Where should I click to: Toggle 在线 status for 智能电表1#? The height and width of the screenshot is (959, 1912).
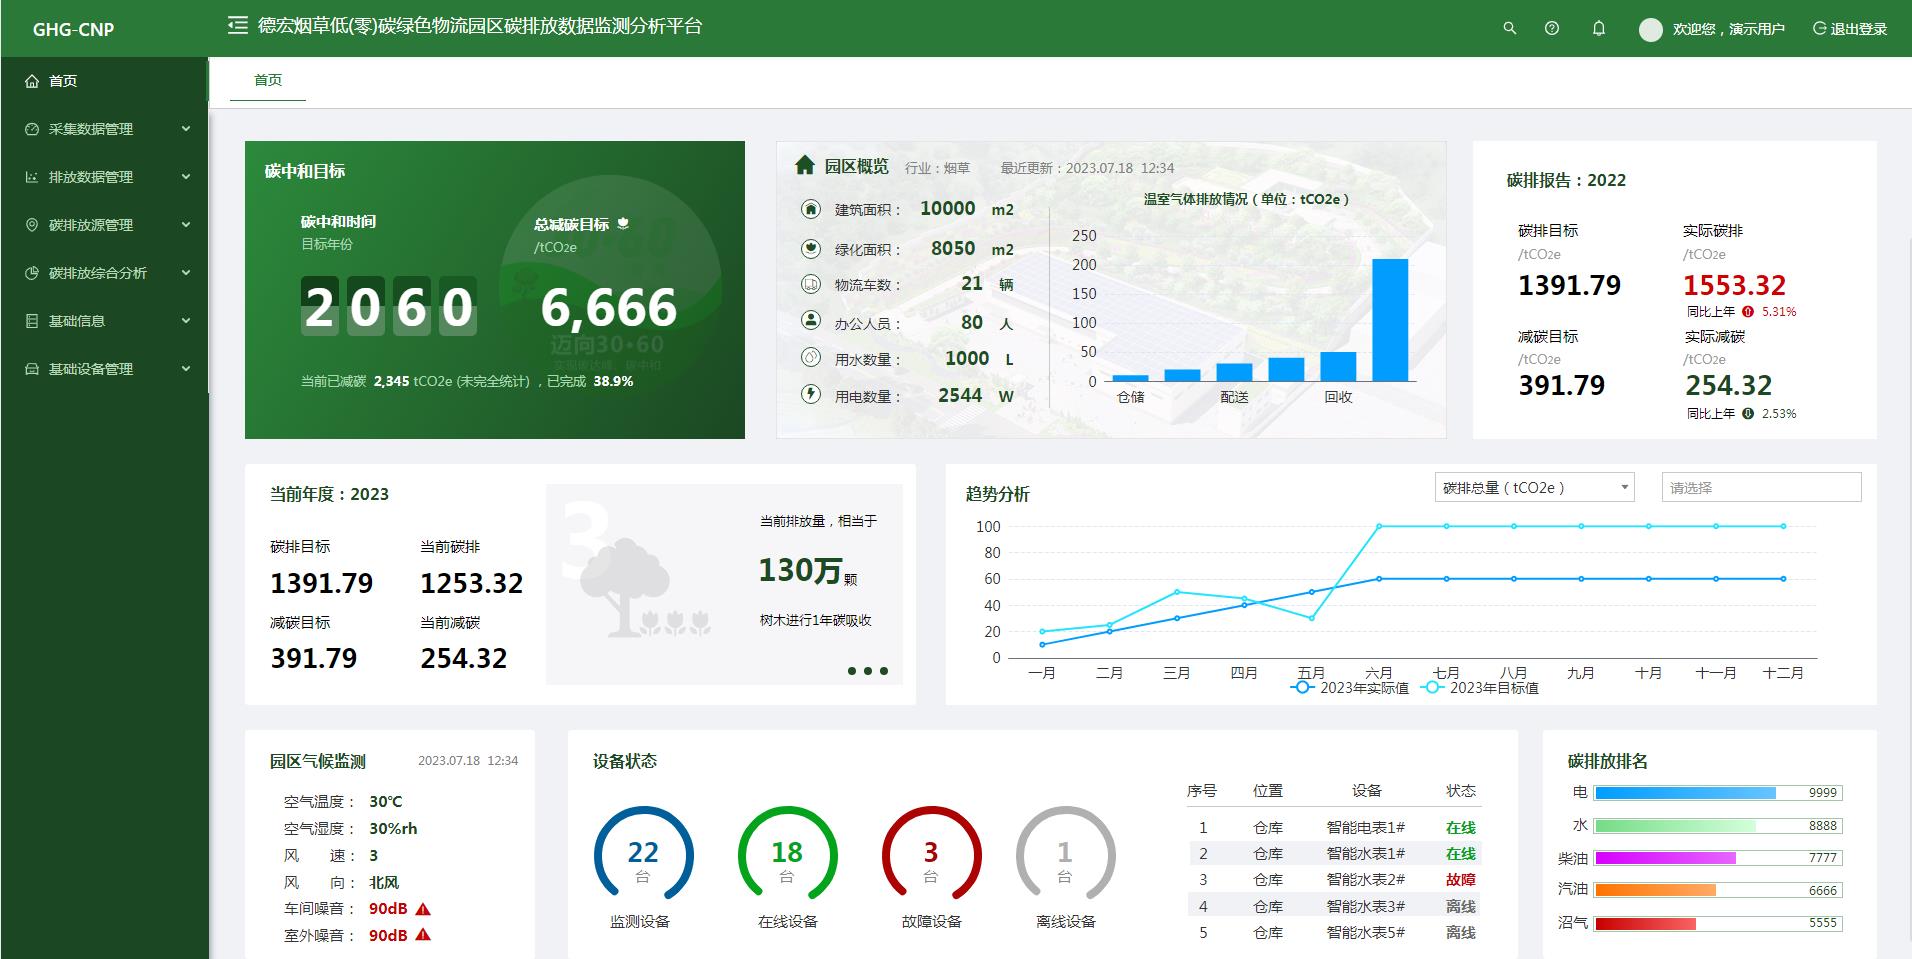tap(1463, 827)
